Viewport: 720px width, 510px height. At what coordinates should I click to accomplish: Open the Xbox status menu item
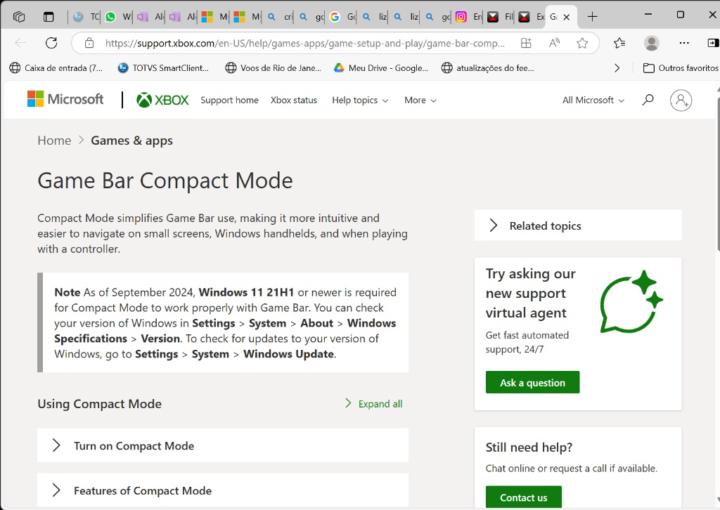coord(294,100)
